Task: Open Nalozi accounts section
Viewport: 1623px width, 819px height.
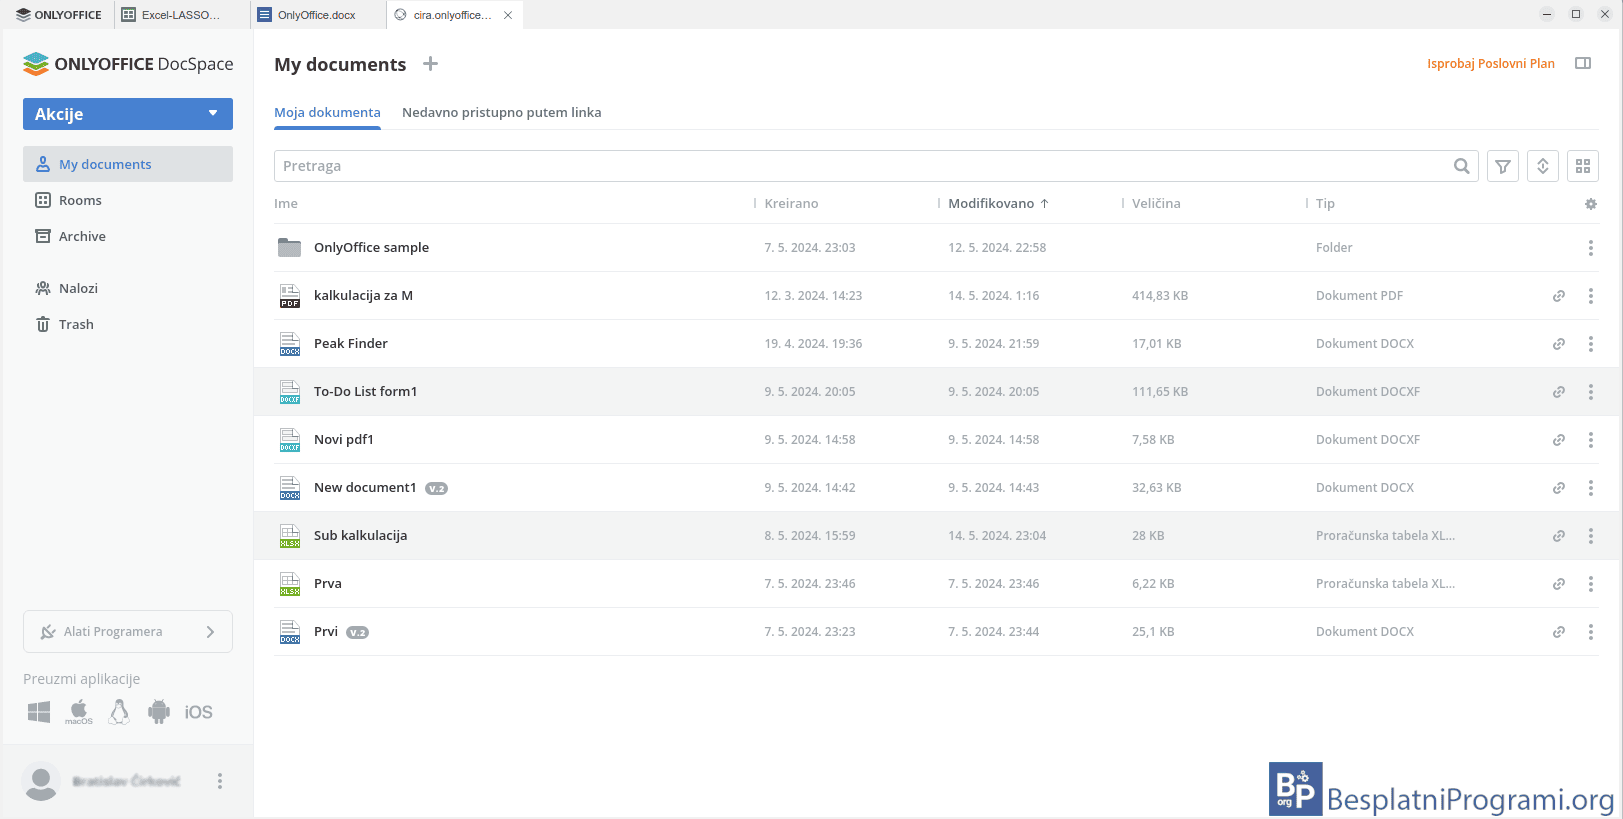Action: coord(128,288)
